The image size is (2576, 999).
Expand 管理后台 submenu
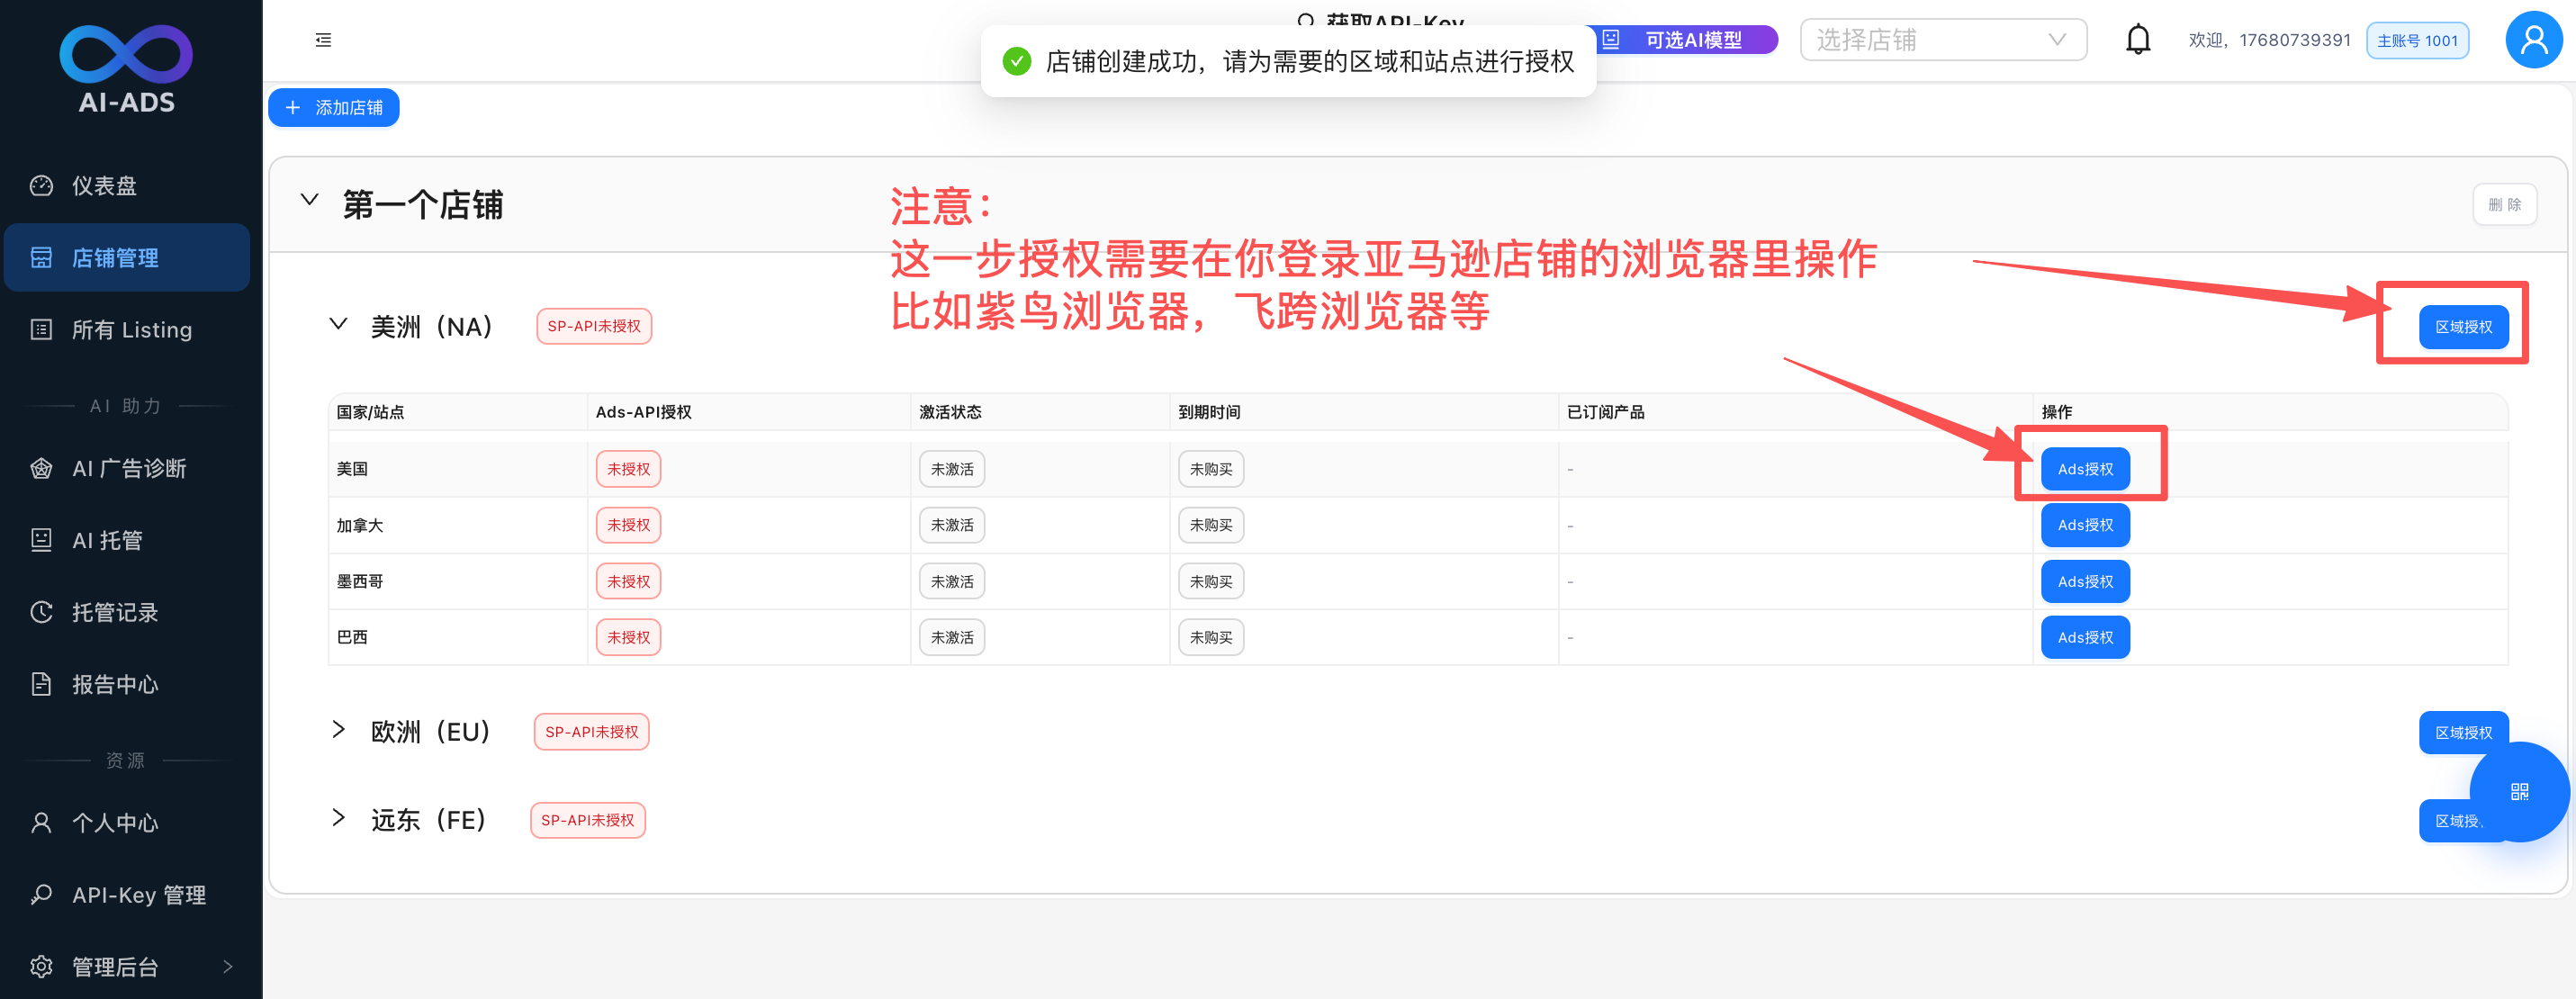126,966
